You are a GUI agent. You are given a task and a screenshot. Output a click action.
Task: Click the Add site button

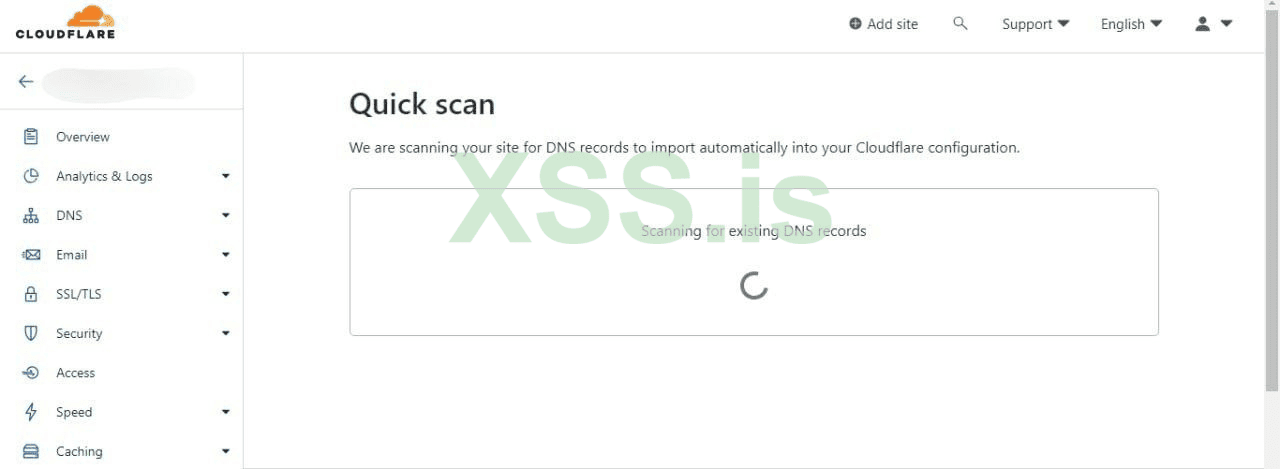(883, 24)
